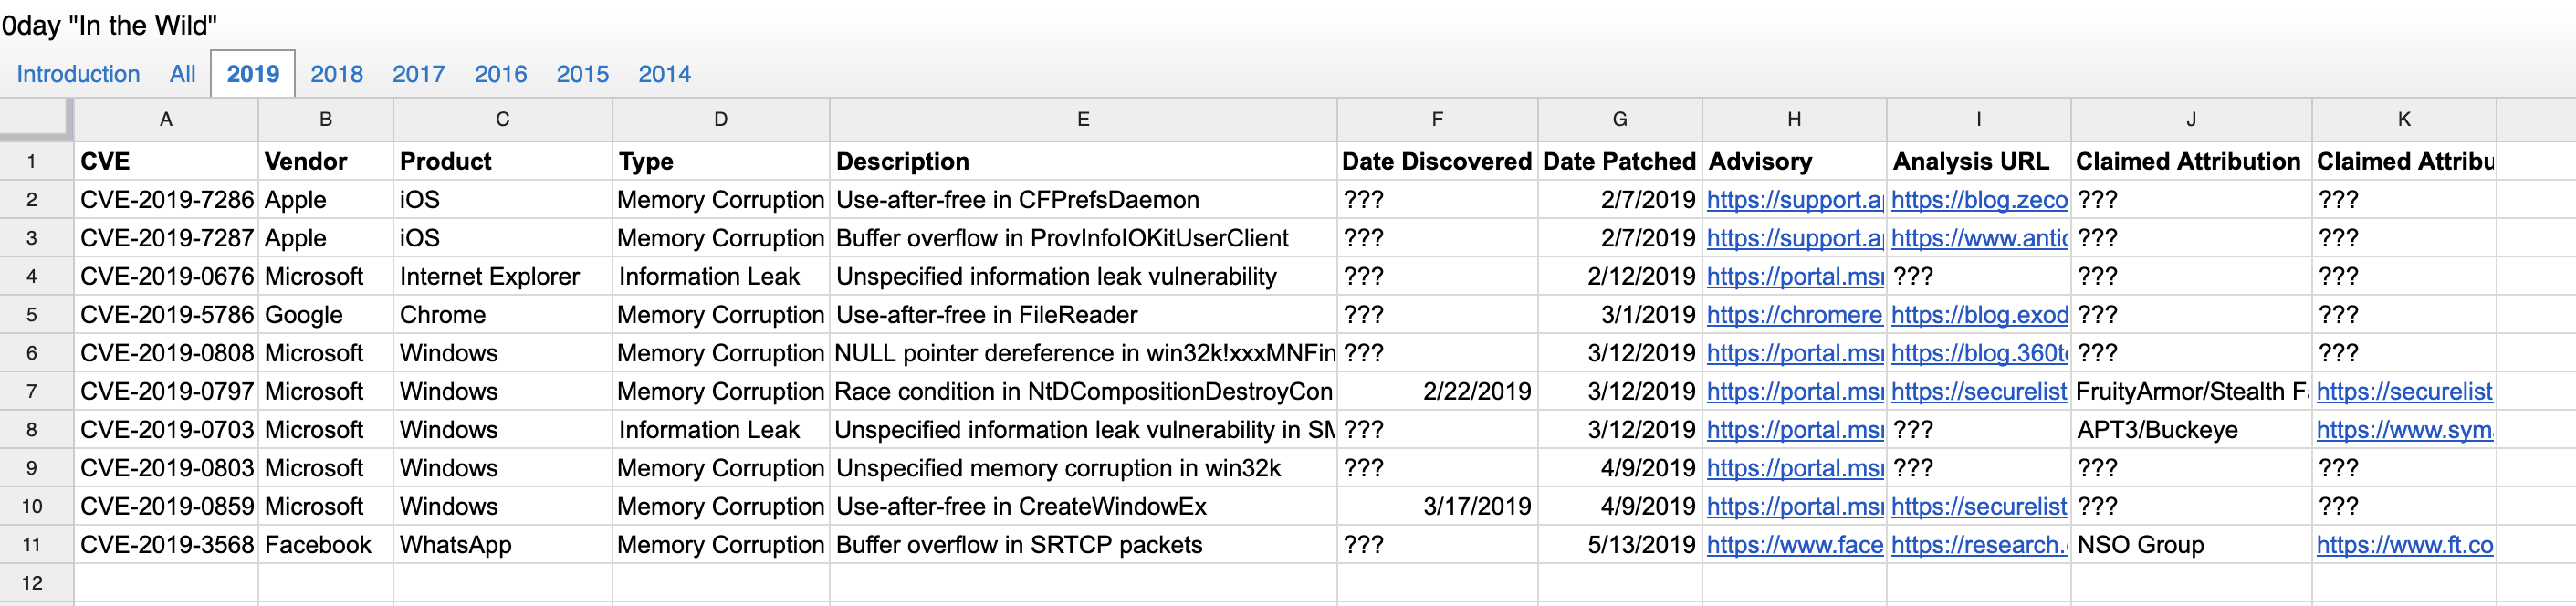The image size is (2576, 606).
Task: Click the Date Discovered header cell
Action: 1436,162
